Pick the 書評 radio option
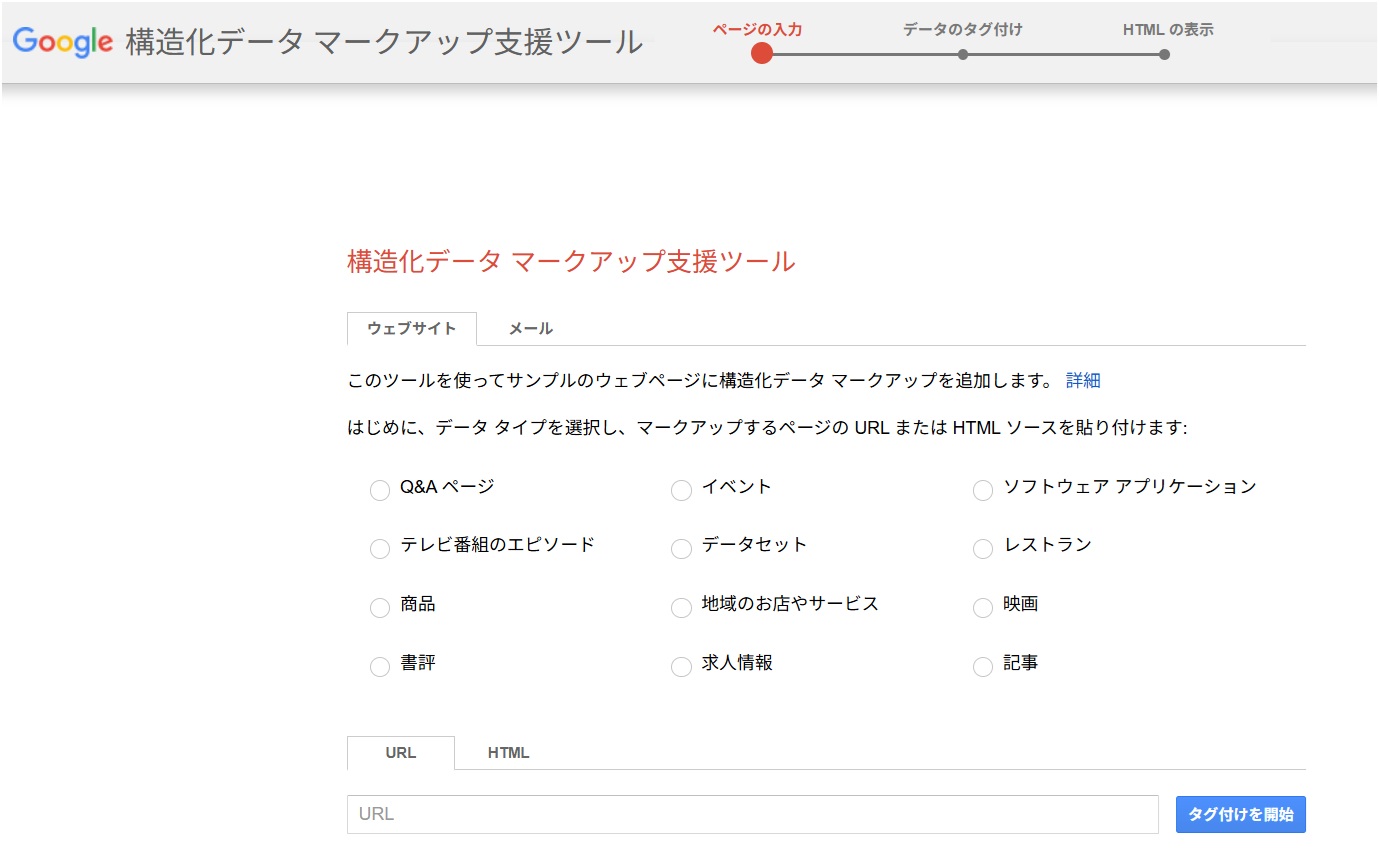Viewport: 1379px width, 859px height. pyautogui.click(x=380, y=667)
